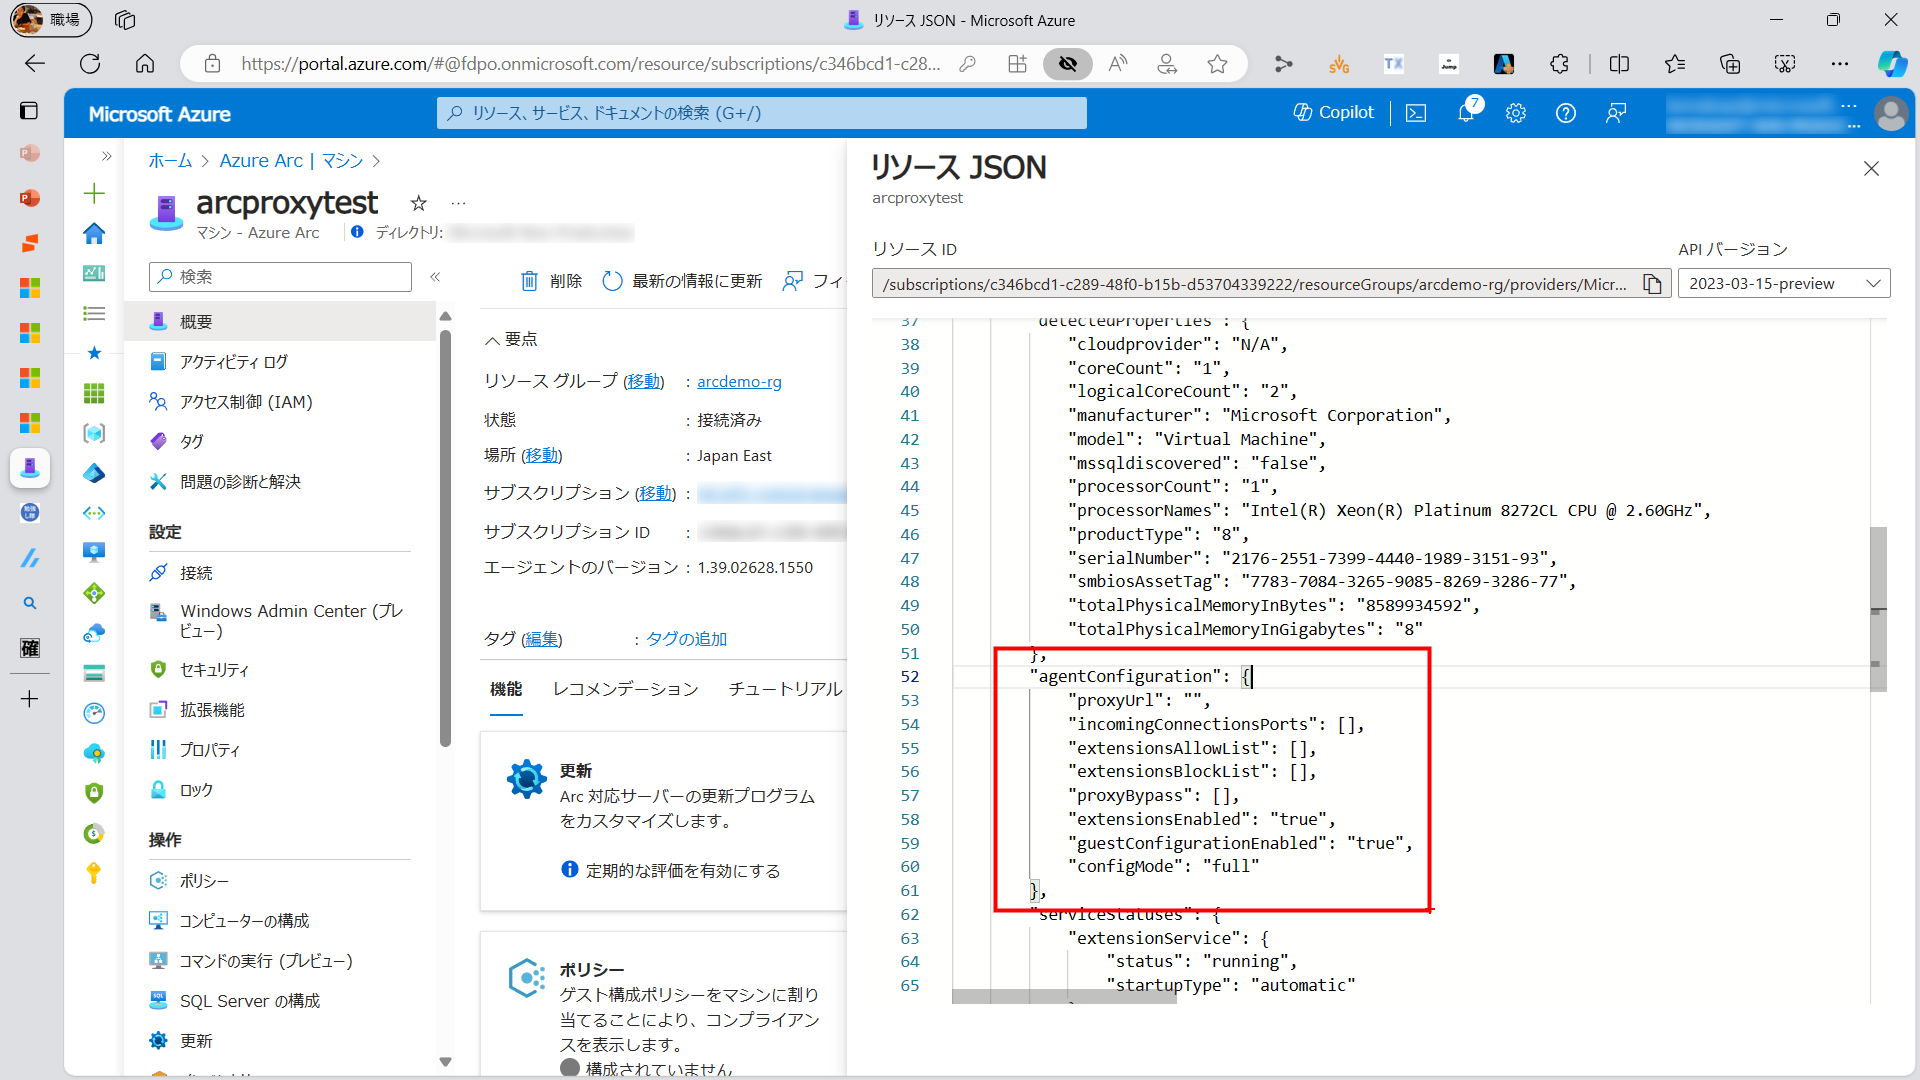1920x1080 pixels.
Task: Click the 削除 toolbar button
Action: 551,281
